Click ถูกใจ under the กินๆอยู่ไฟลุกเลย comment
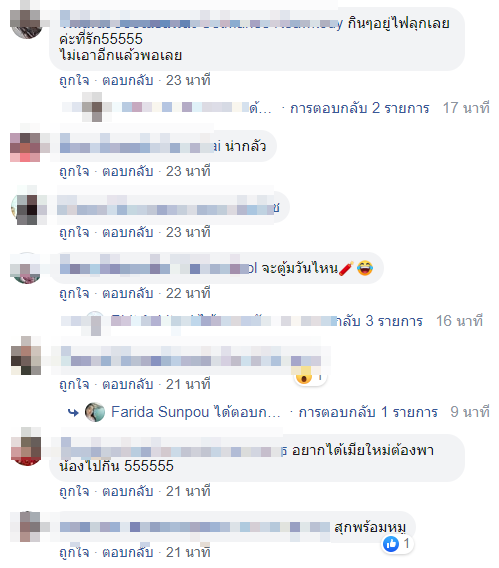499x568 pixels. [x=74, y=80]
